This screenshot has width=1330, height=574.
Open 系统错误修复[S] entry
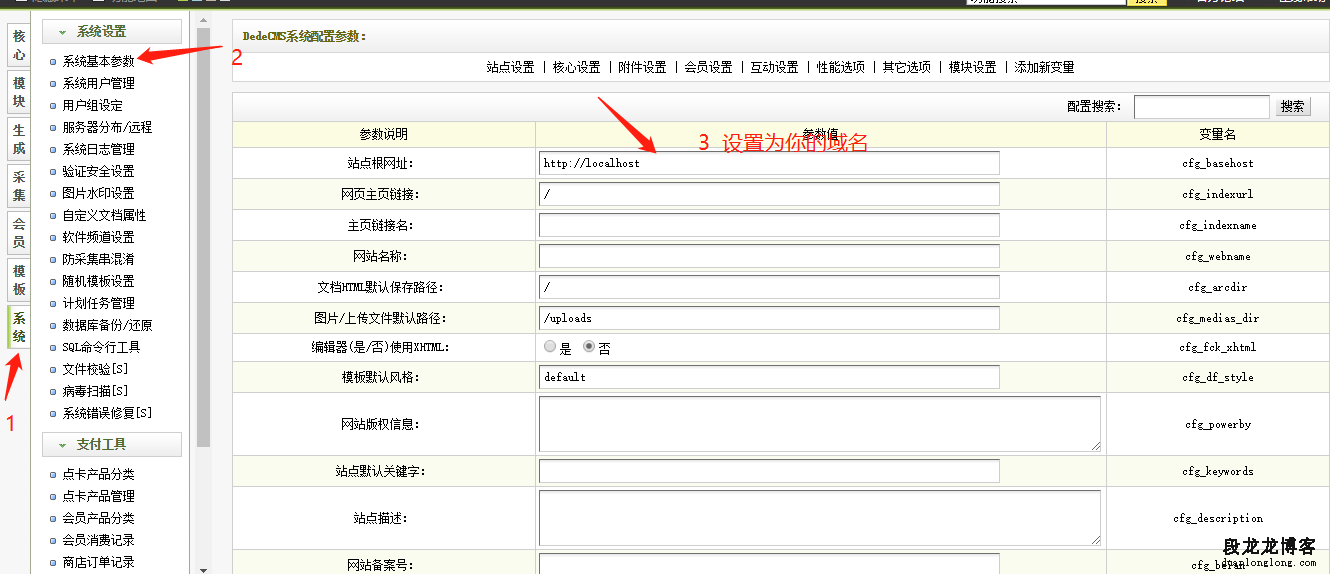[x=107, y=413]
